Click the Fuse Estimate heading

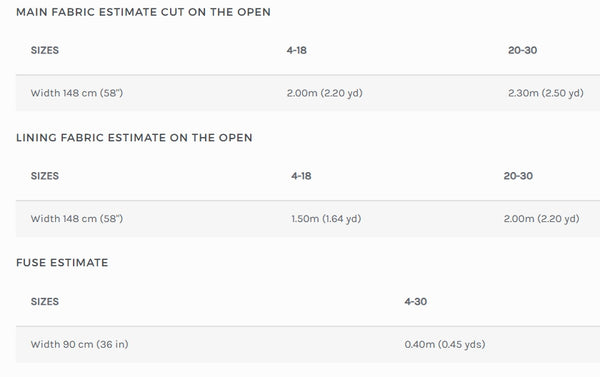(62, 263)
